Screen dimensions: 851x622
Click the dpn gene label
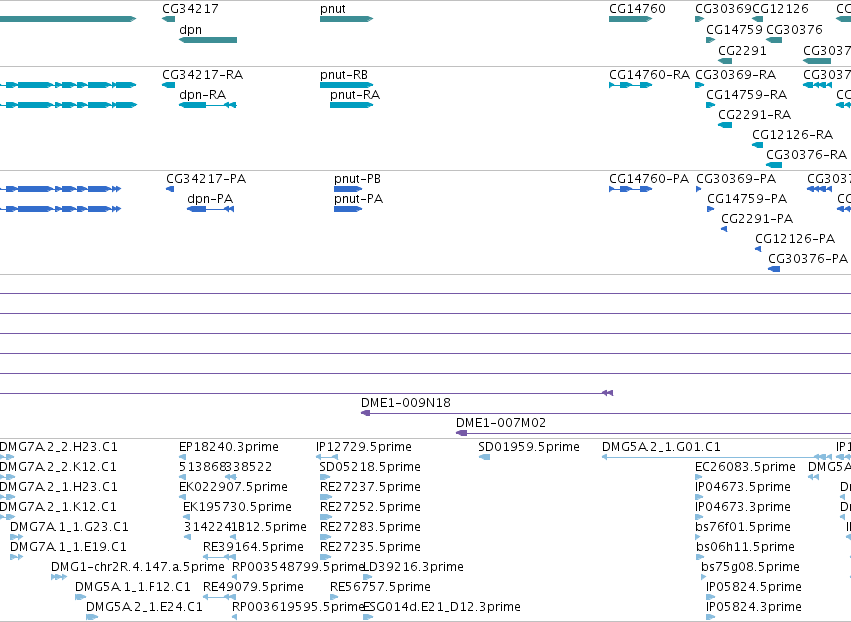click(190, 30)
